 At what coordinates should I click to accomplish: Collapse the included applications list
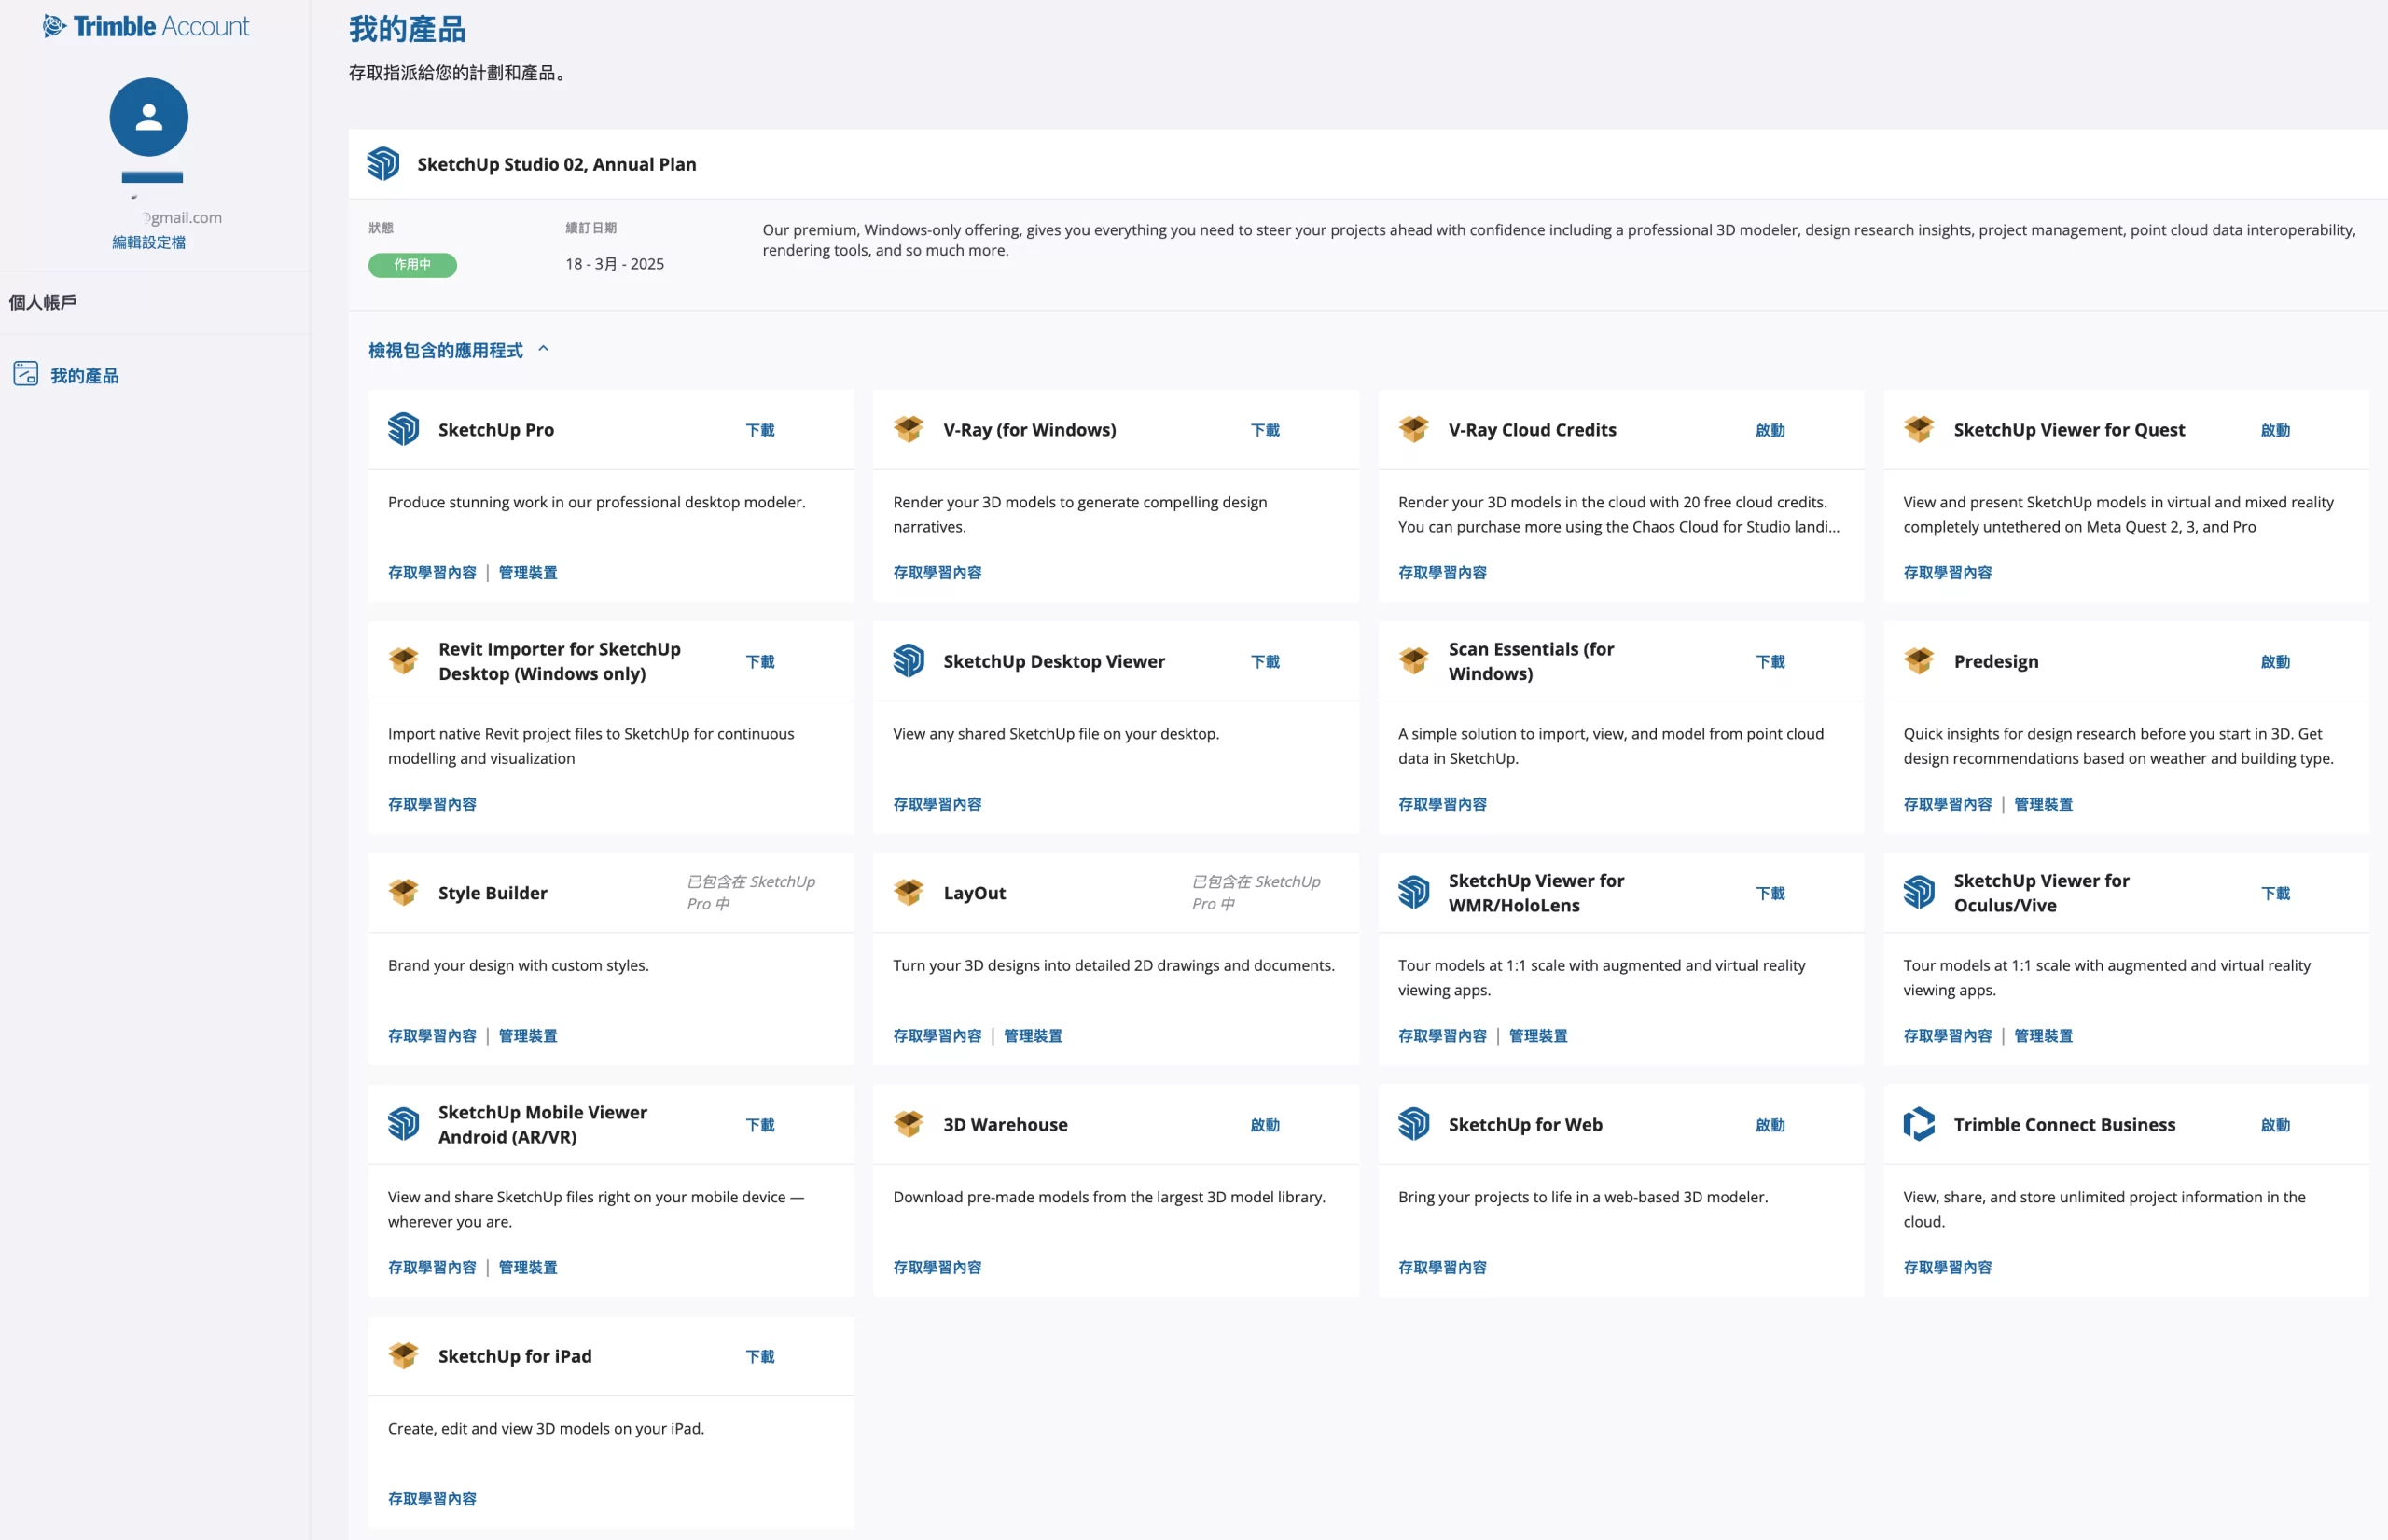pos(445,350)
